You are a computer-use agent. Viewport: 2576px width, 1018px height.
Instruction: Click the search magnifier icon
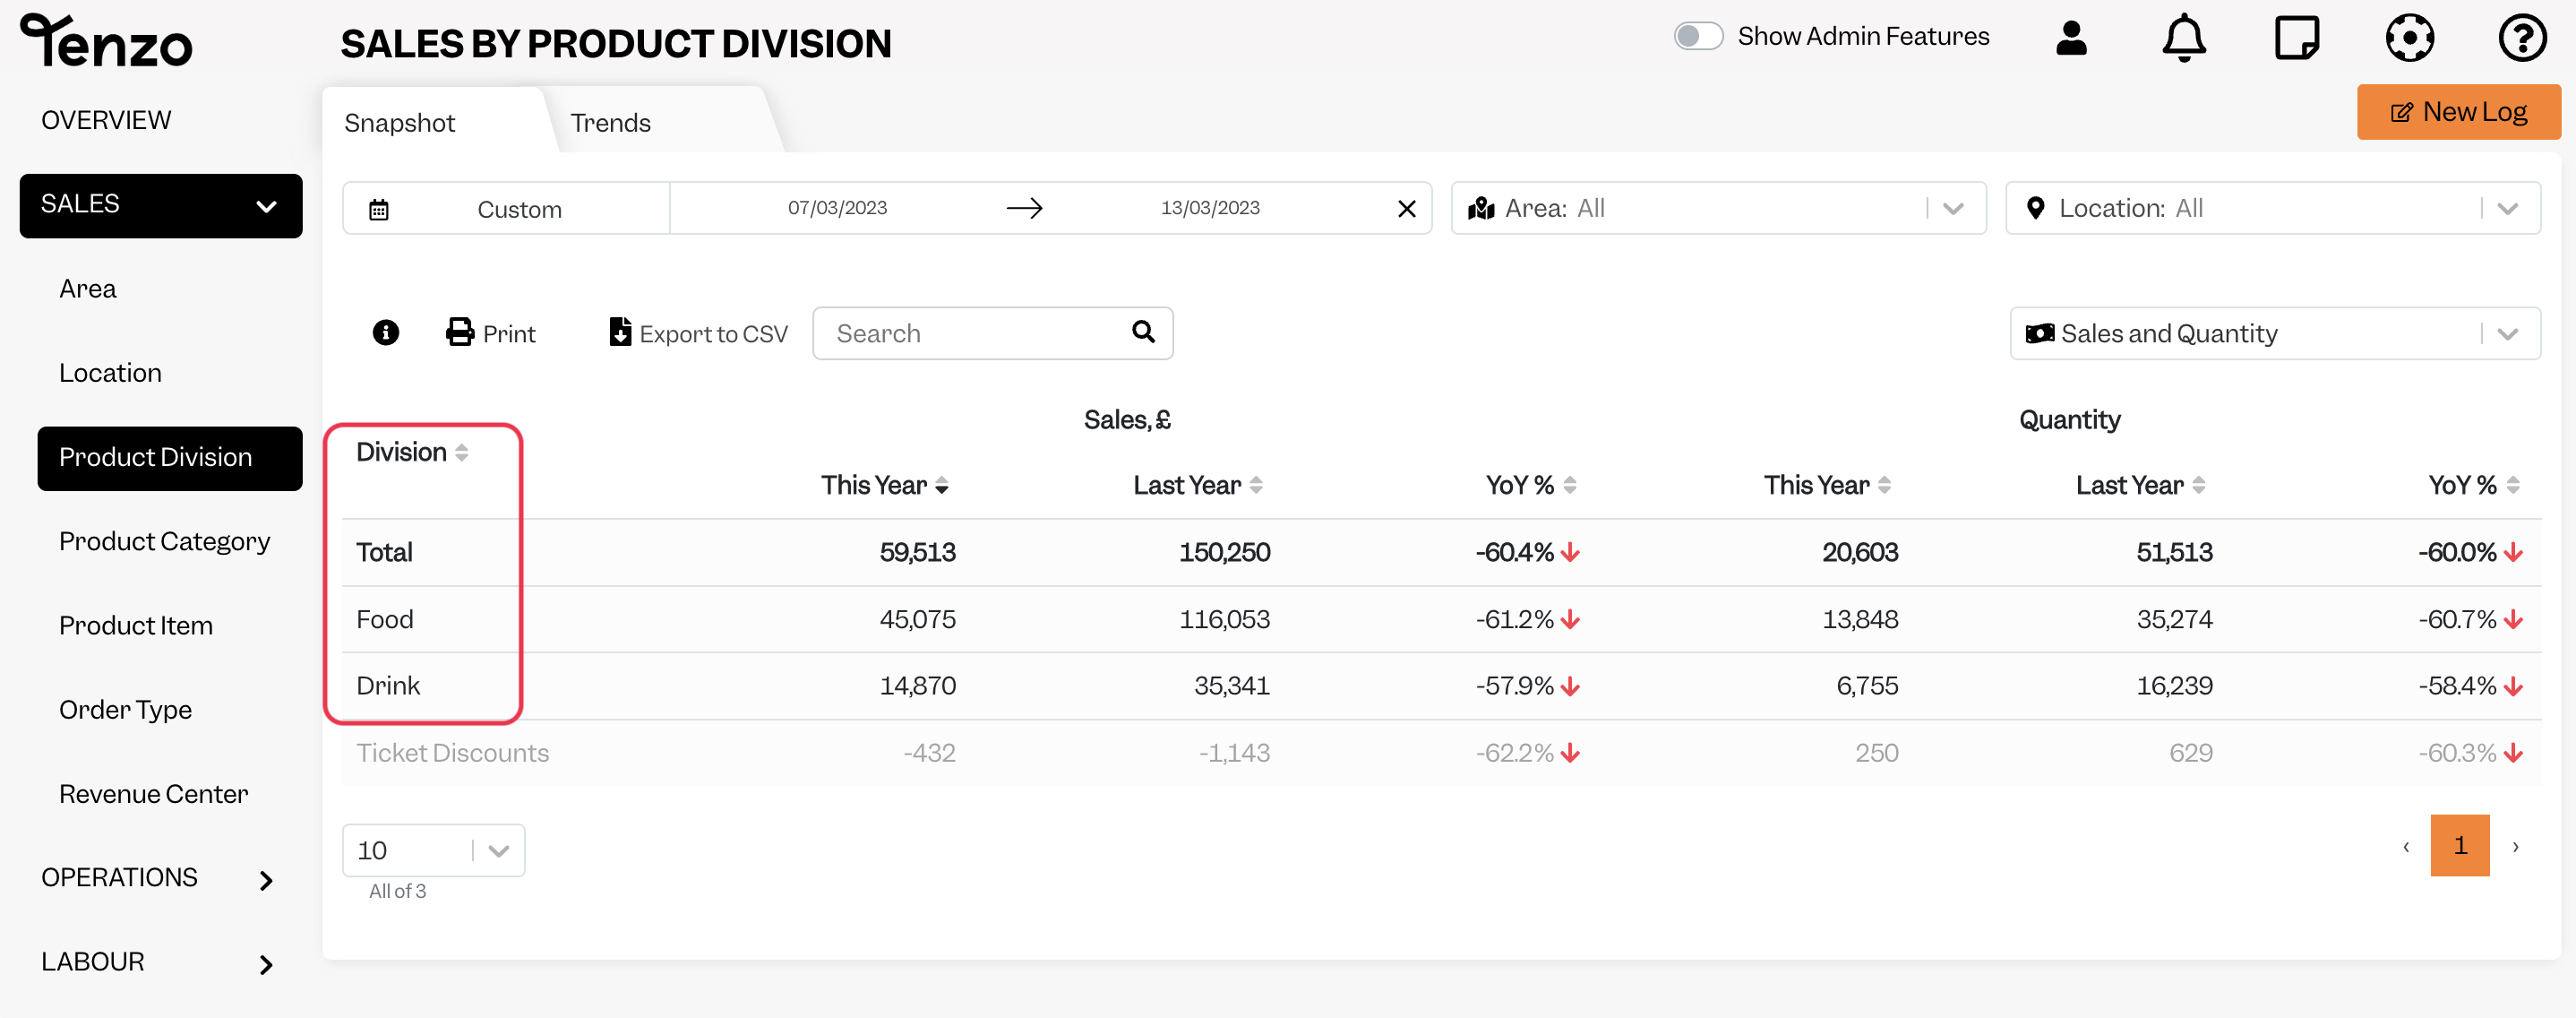coord(1143,332)
